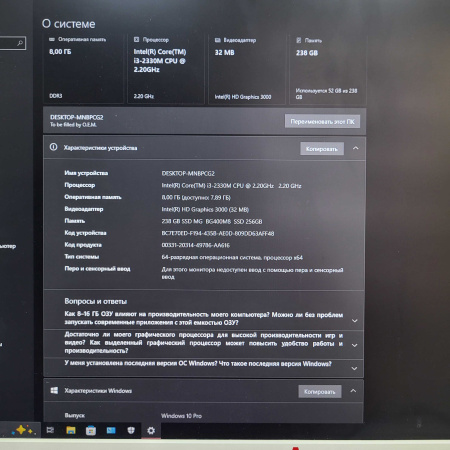This screenshot has width=450, height=450.
Task: Click the RAM icon on the Оперативная память card
Action: click(52, 39)
